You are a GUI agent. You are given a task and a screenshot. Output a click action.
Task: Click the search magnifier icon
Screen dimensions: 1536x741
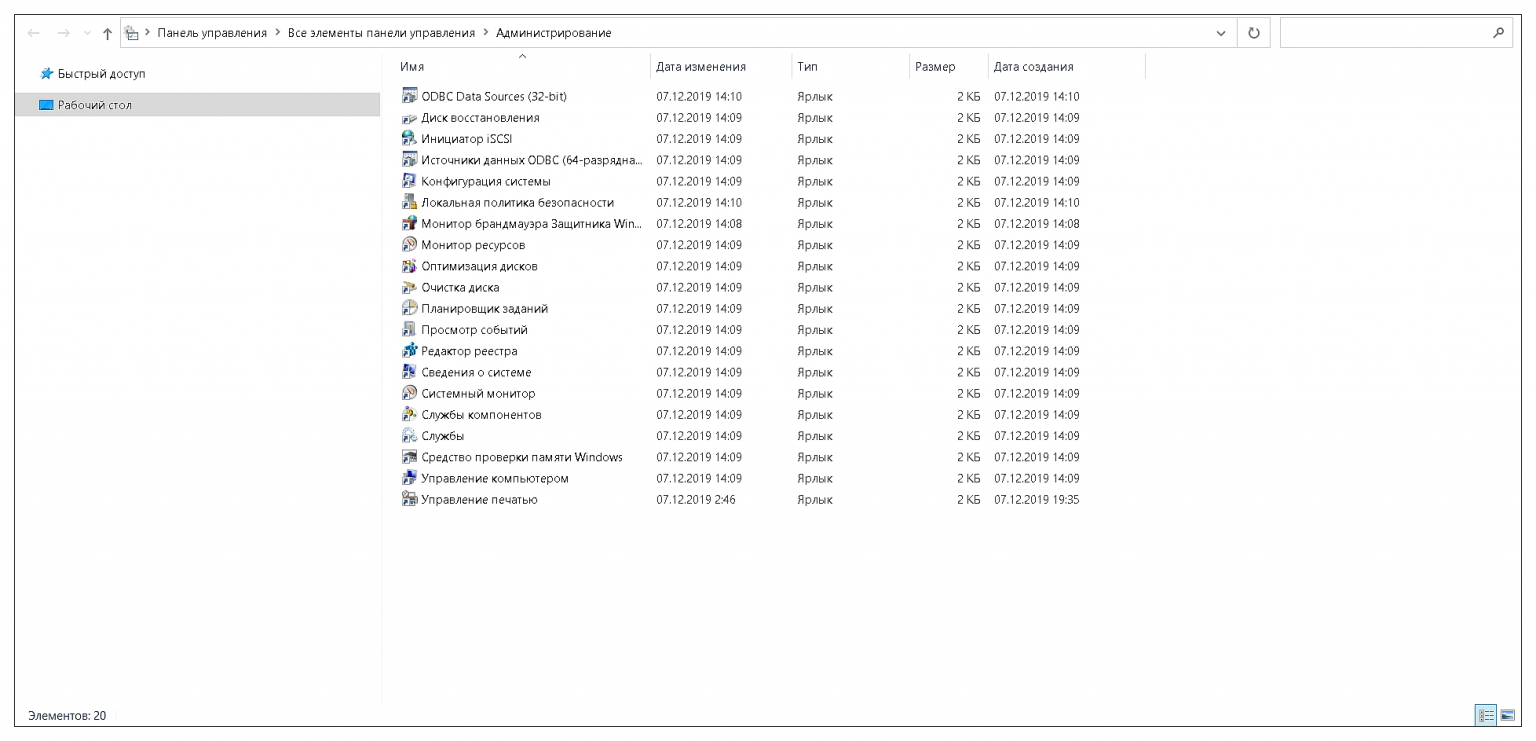tap(1498, 33)
